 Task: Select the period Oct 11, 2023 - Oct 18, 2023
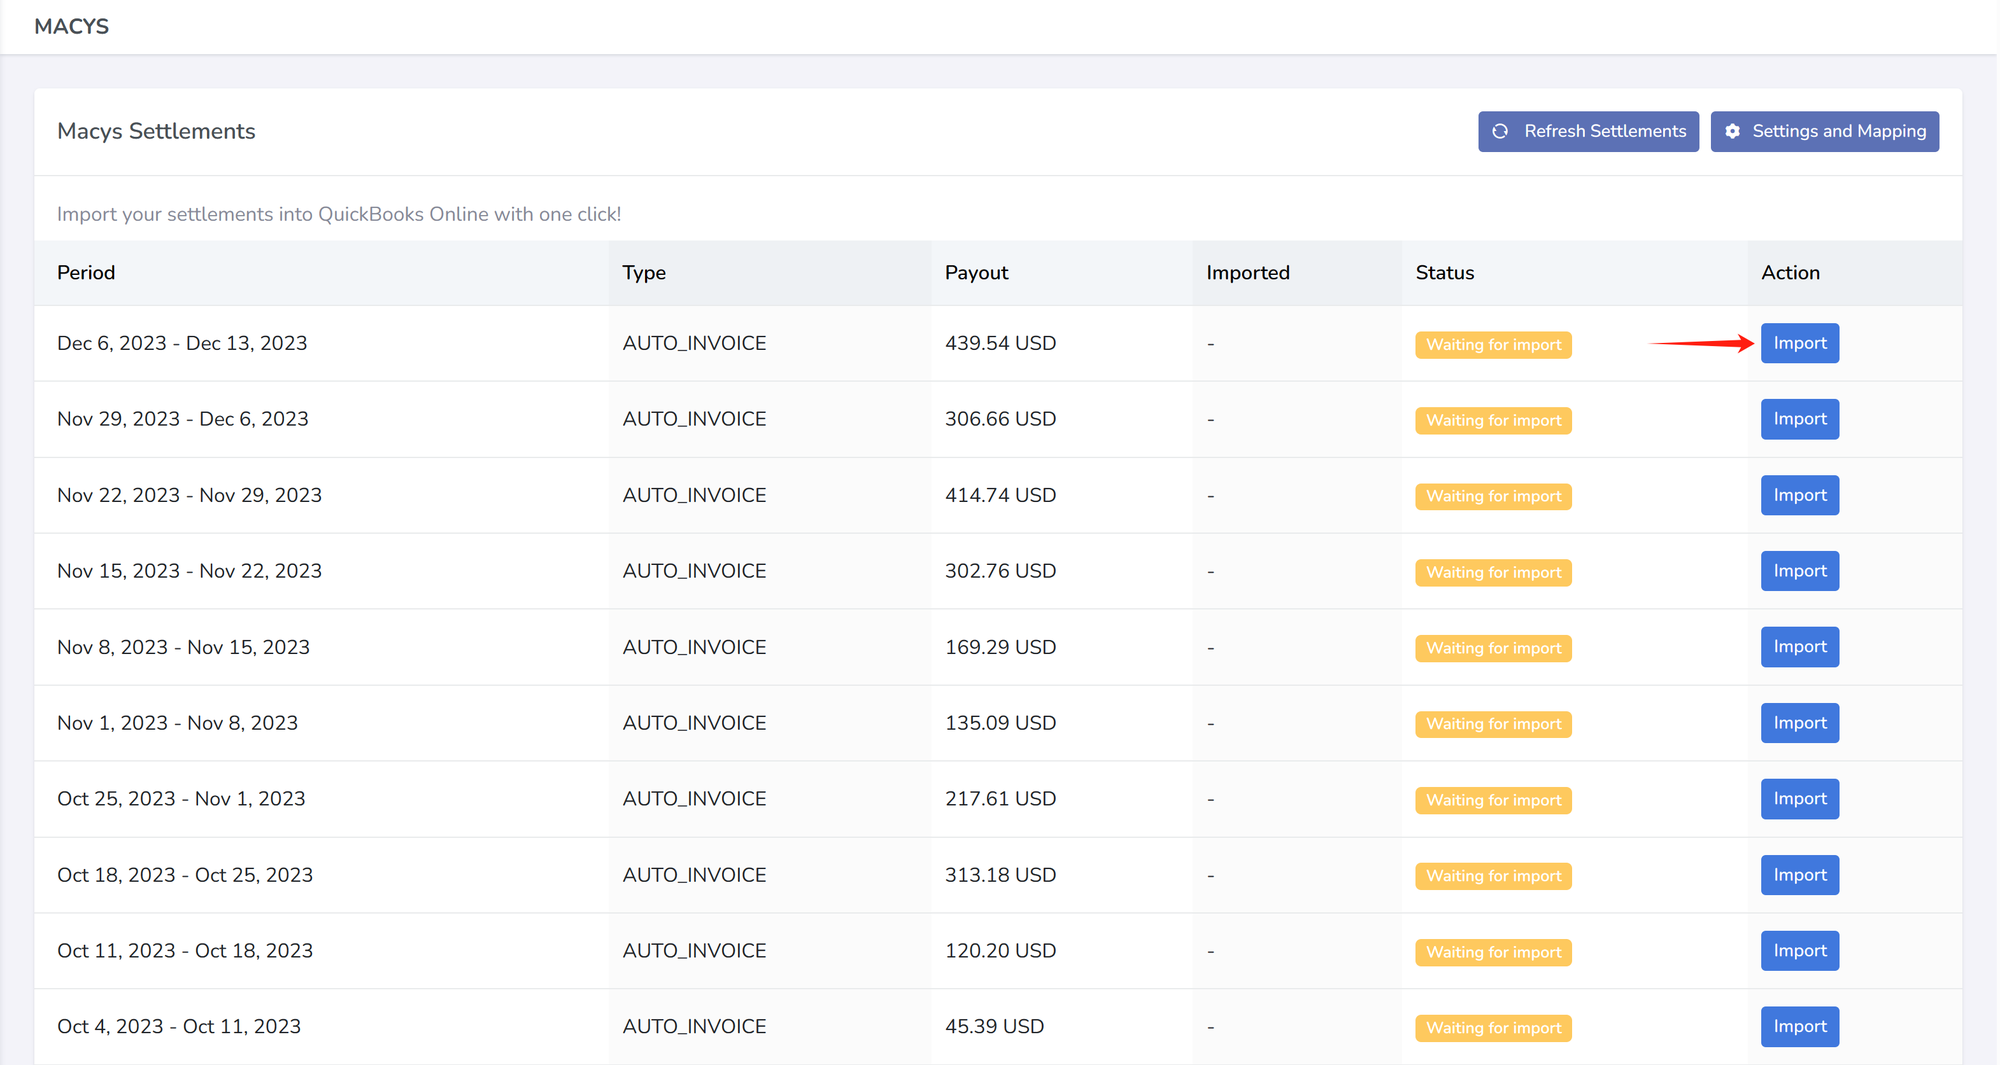[185, 951]
